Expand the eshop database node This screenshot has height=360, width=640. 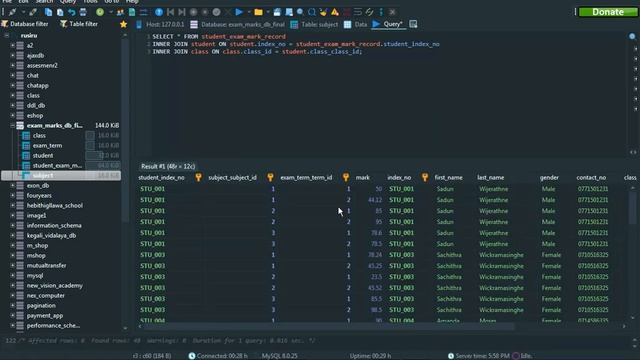13,116
